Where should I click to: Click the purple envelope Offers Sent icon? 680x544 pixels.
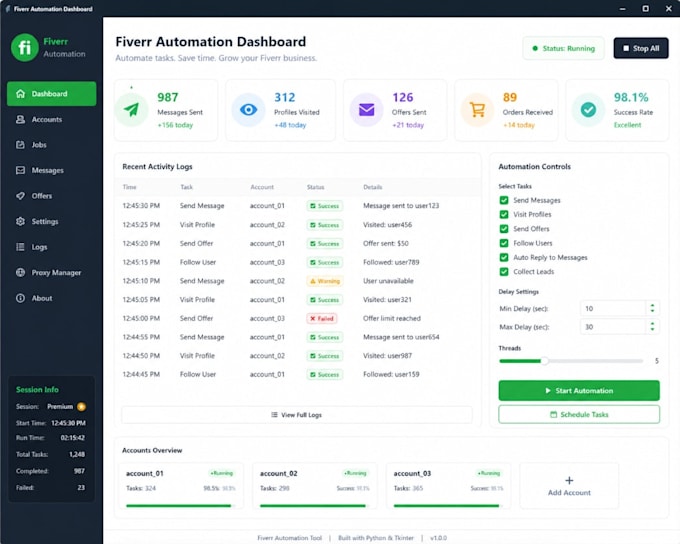pyautogui.click(x=366, y=110)
